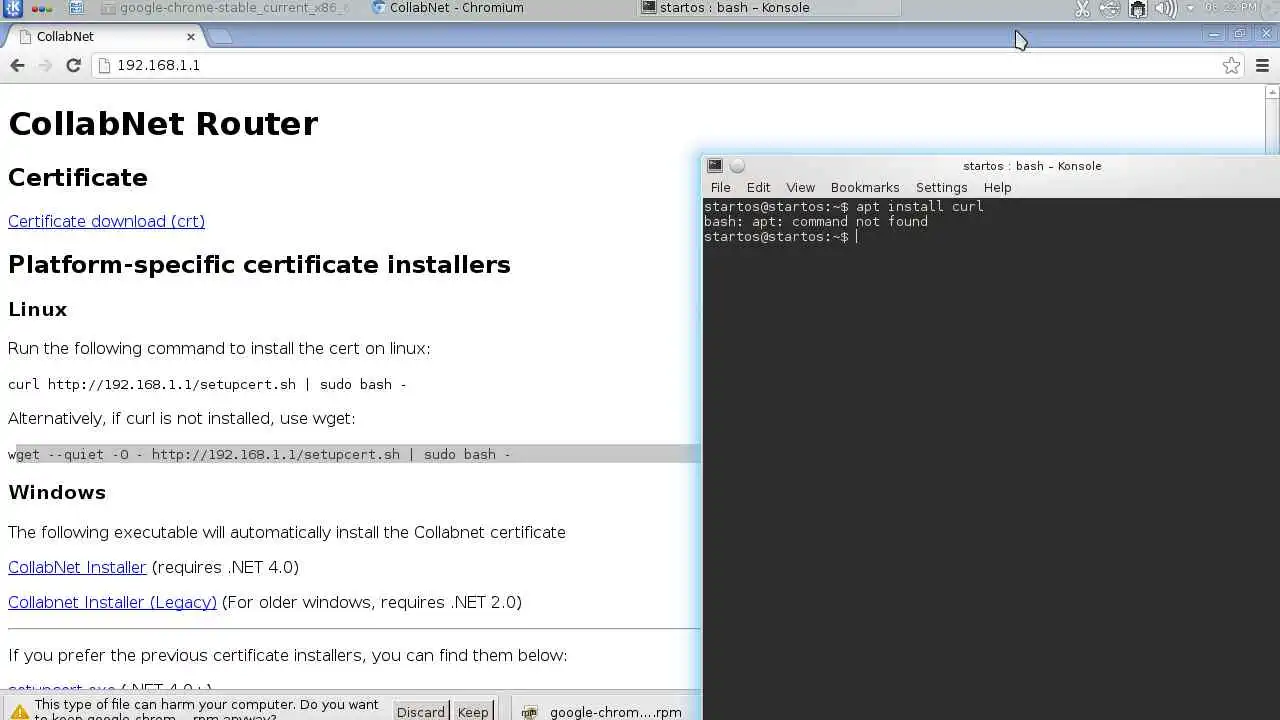Click the Konsole window menu icon
Screen dimensions: 1280x720
tap(714, 166)
